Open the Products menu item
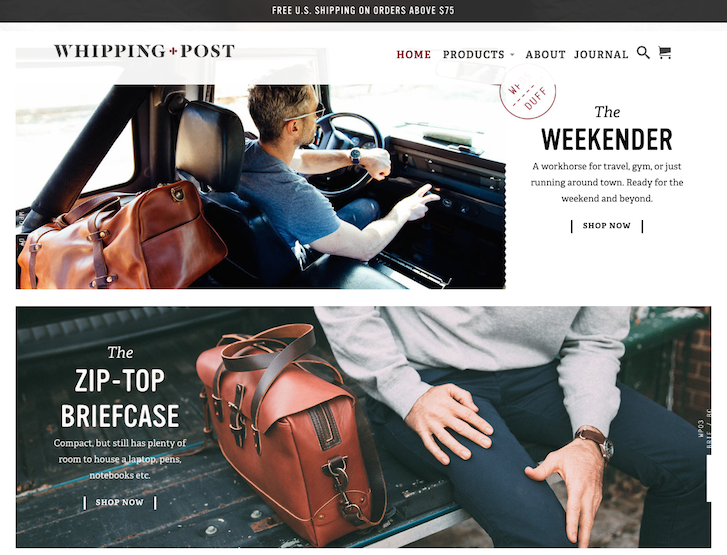727x555 pixels. click(x=473, y=55)
